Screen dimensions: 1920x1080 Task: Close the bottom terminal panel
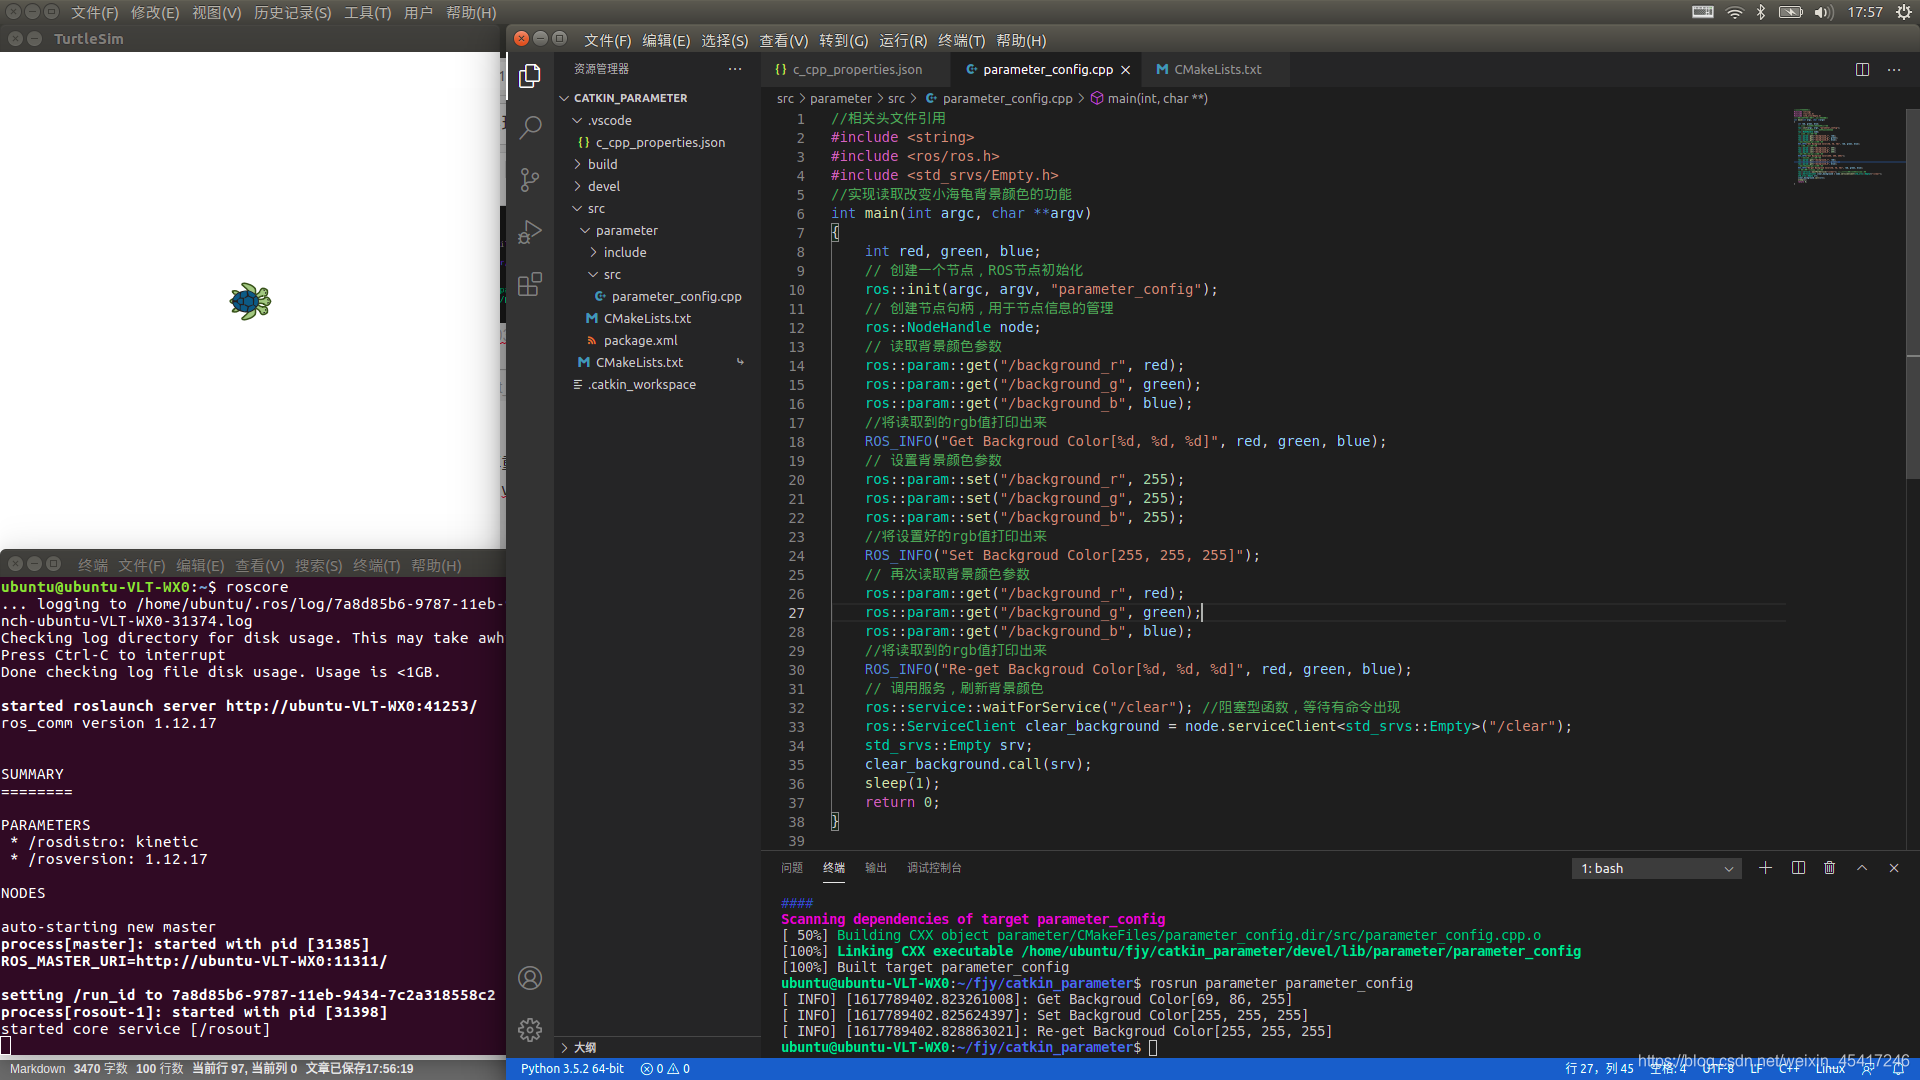point(1894,868)
